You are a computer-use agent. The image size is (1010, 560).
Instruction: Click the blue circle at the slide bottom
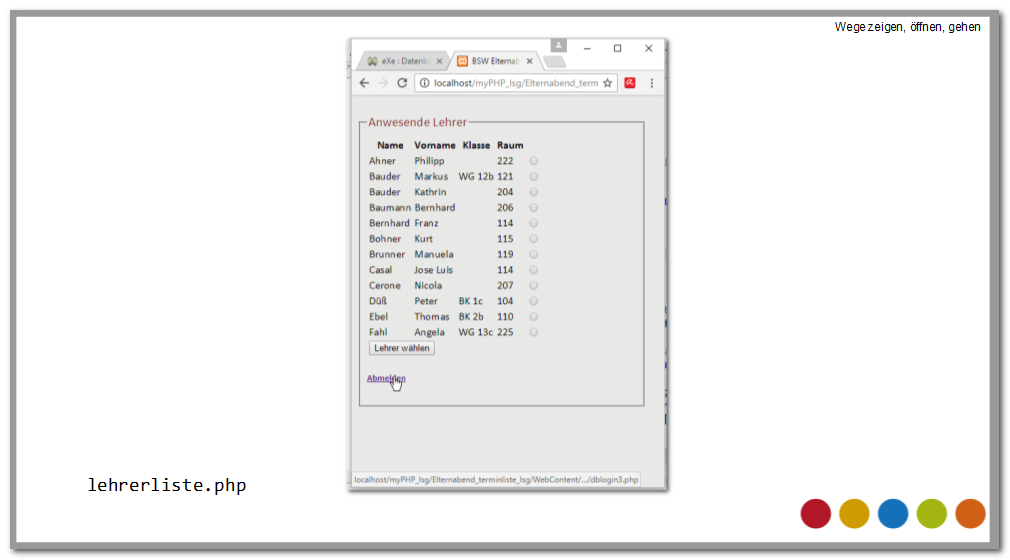pyautogui.click(x=893, y=513)
